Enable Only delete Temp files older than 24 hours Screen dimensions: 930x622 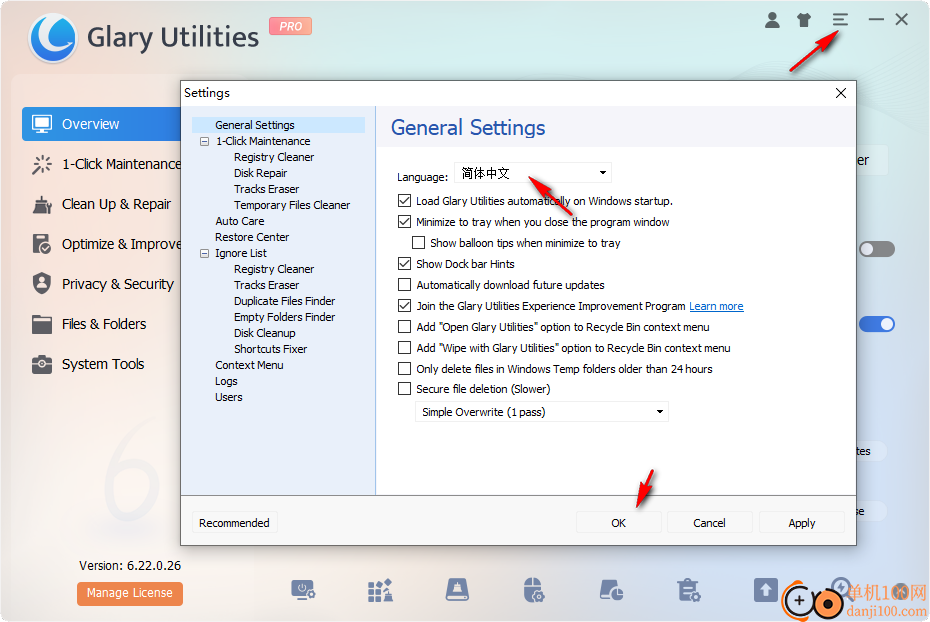click(405, 369)
